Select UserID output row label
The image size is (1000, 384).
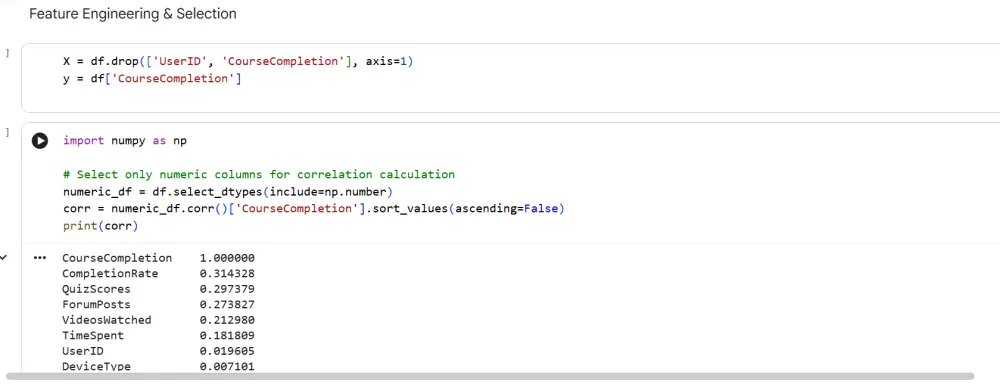pyautogui.click(x=82, y=351)
